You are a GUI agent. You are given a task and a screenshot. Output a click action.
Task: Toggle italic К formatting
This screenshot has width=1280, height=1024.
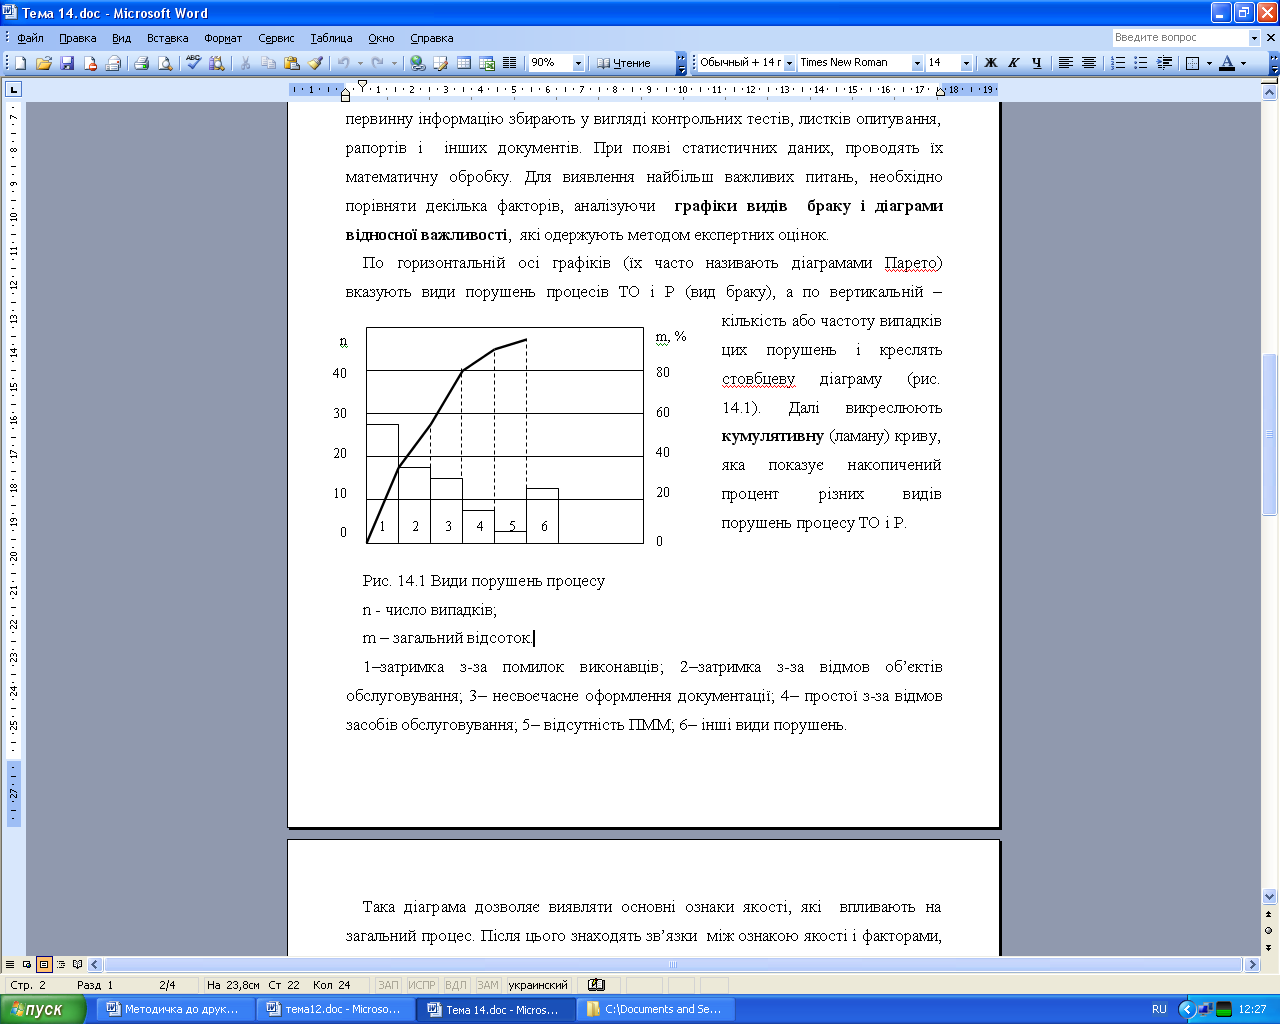tap(1014, 63)
